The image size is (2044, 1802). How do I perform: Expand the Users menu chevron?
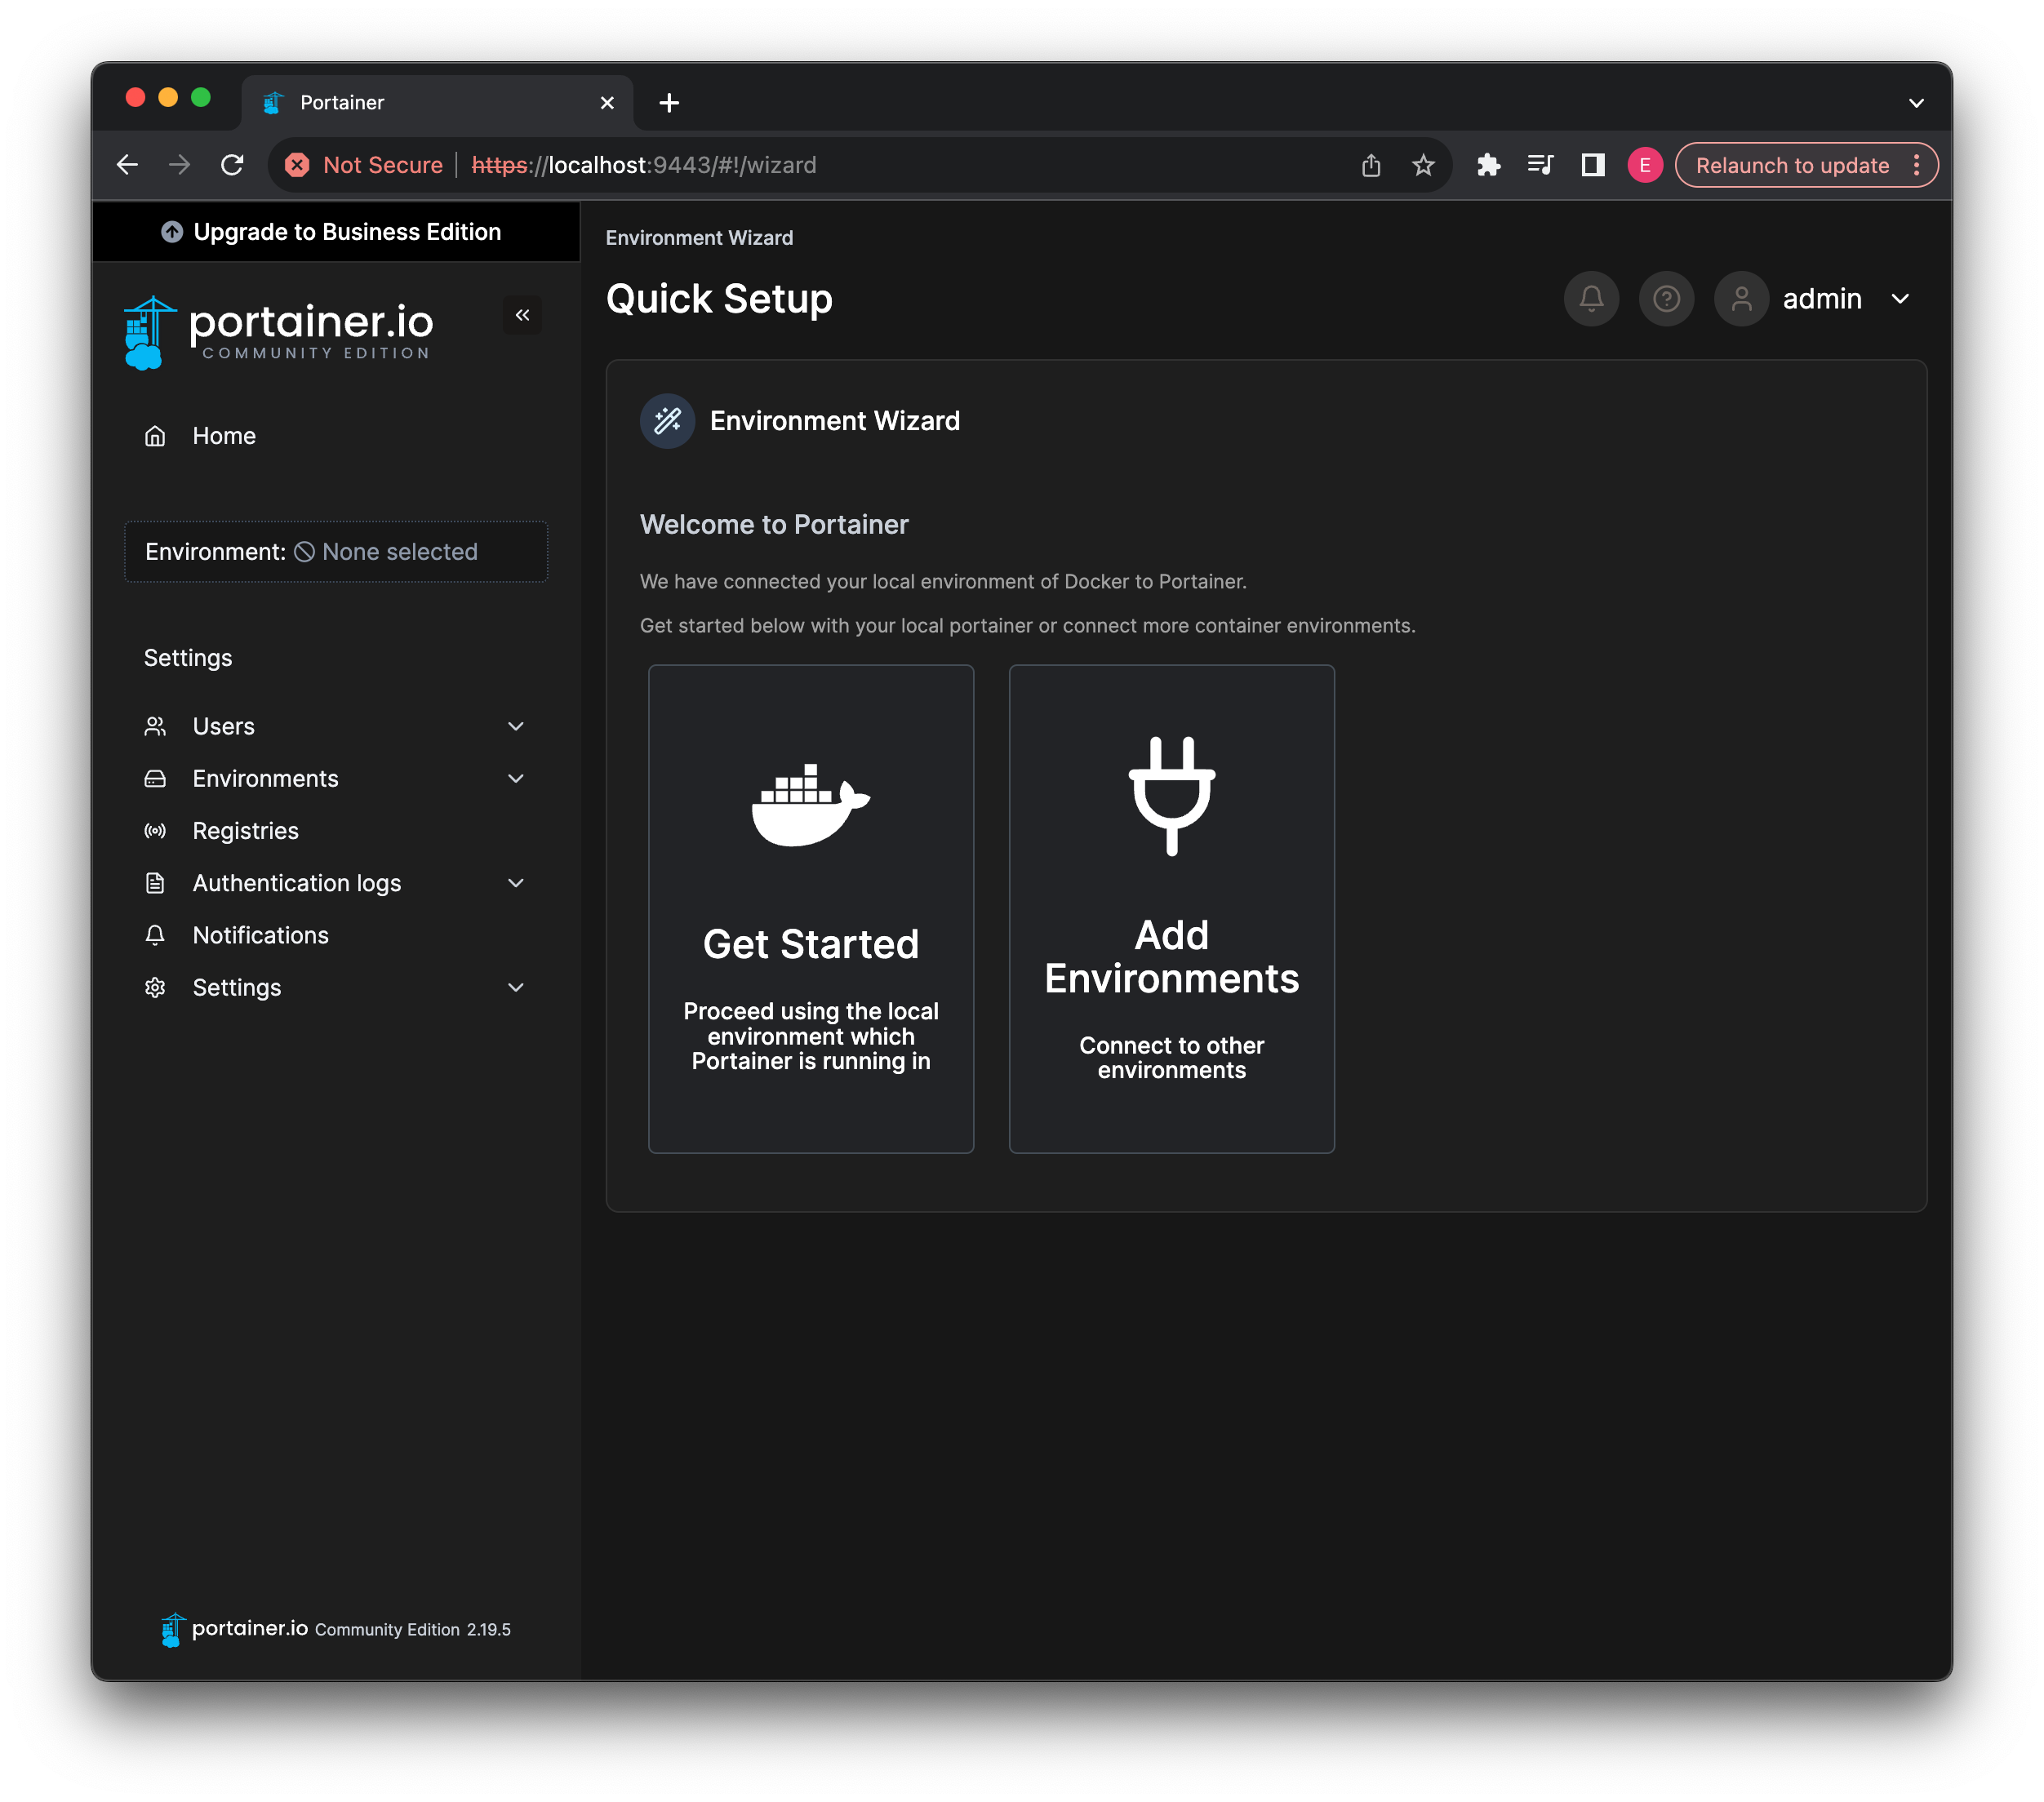click(516, 726)
